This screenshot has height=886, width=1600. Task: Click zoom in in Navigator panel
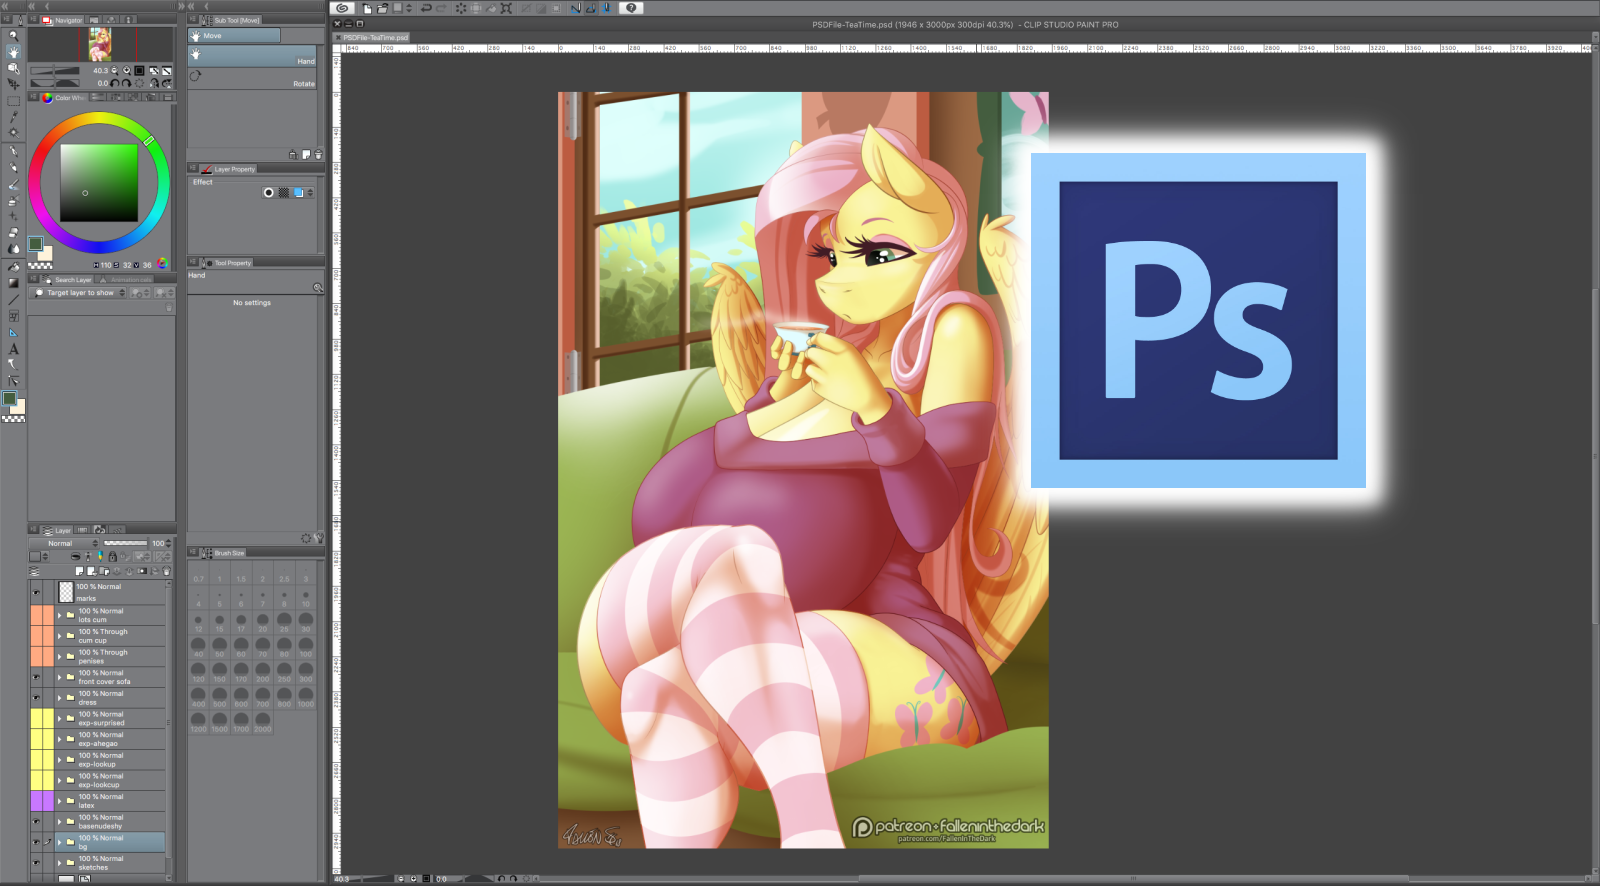tap(126, 71)
